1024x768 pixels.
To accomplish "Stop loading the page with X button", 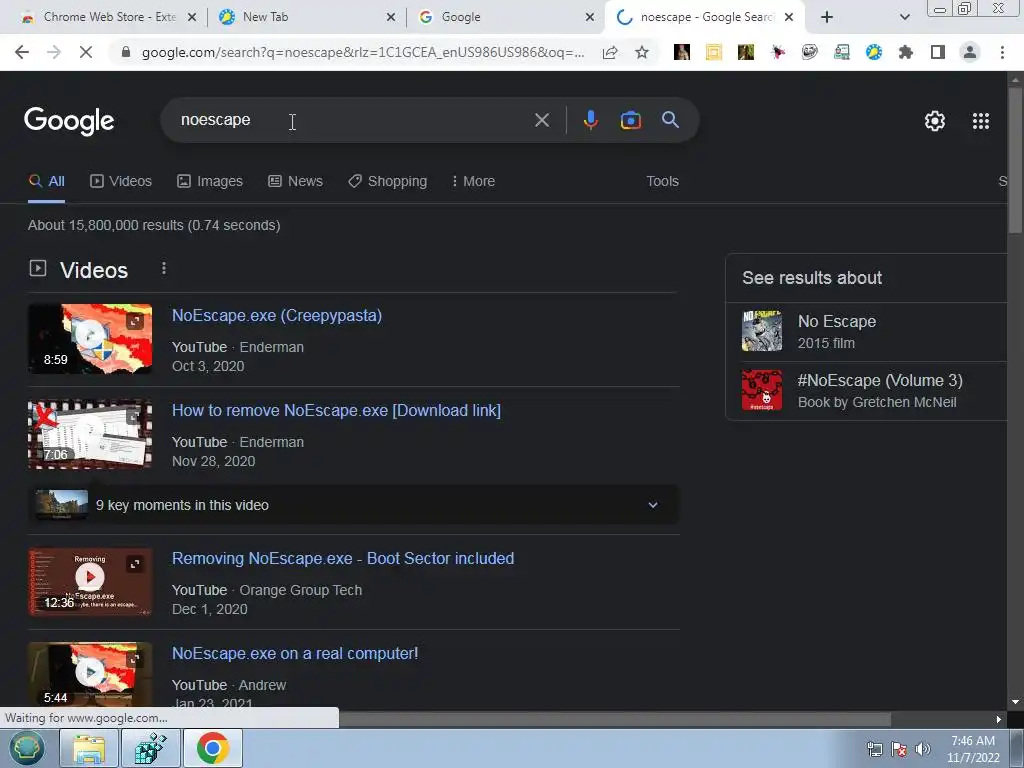I will pyautogui.click(x=86, y=52).
